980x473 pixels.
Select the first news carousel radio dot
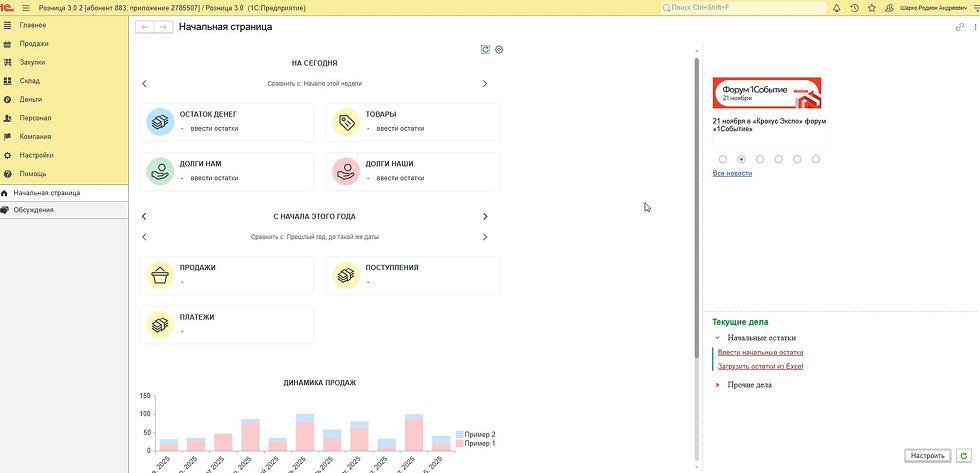[723, 159]
